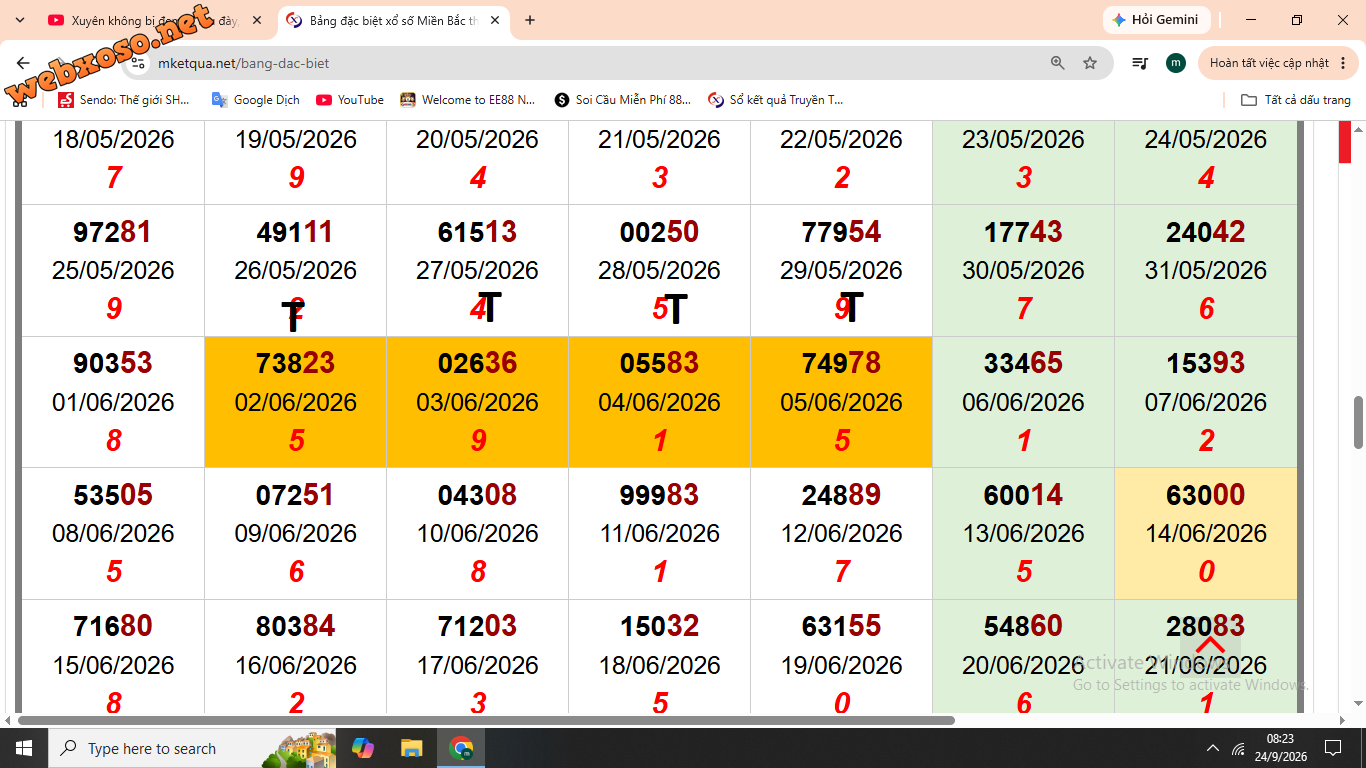
Task: Expand the tab search dropdown arrow
Action: click(x=19, y=20)
